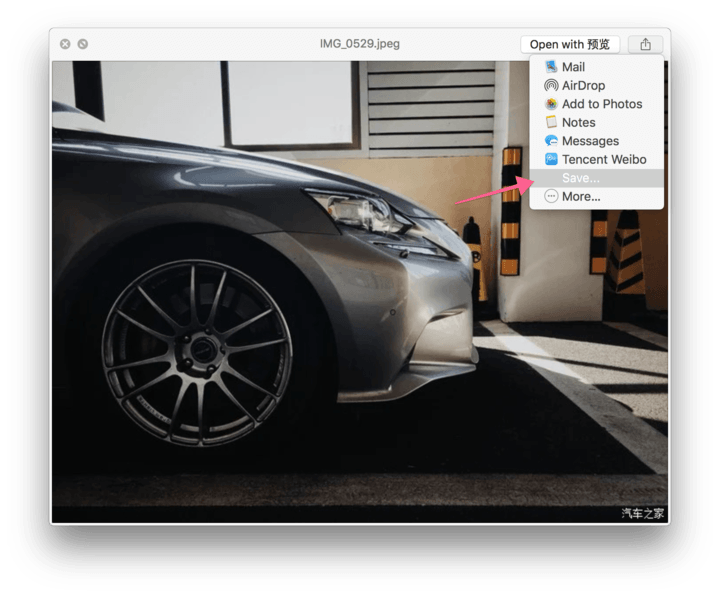Close the Quick Look preview window

click(65, 44)
